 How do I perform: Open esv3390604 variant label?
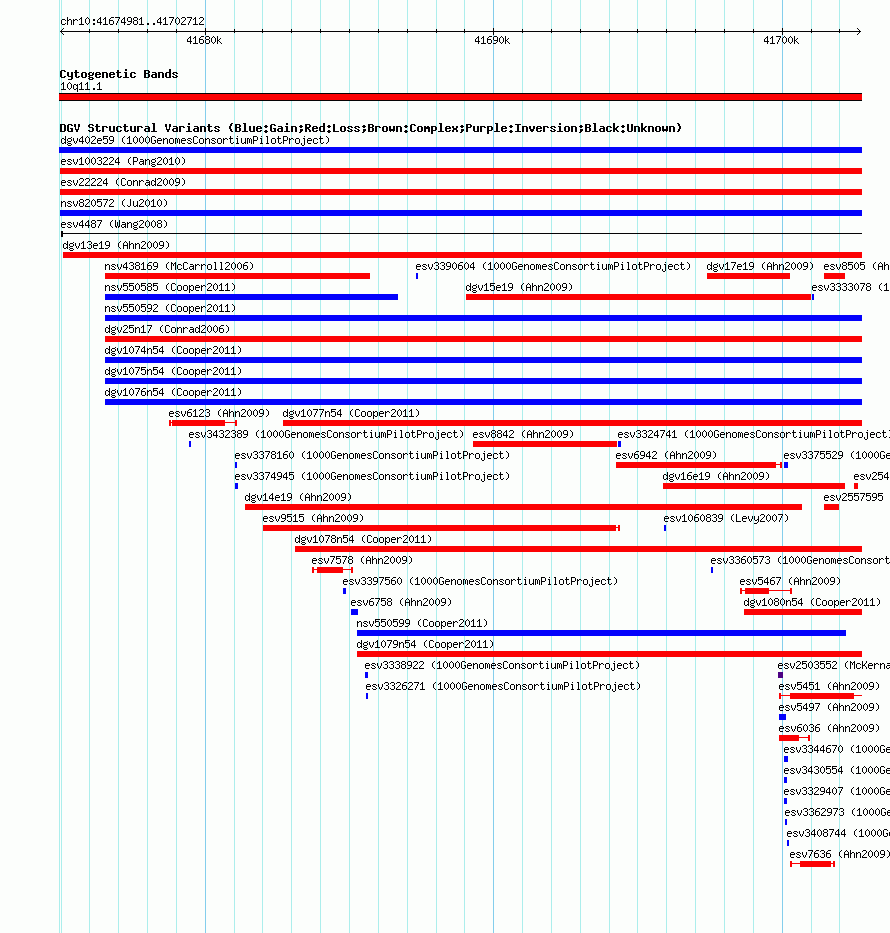(x=553, y=266)
